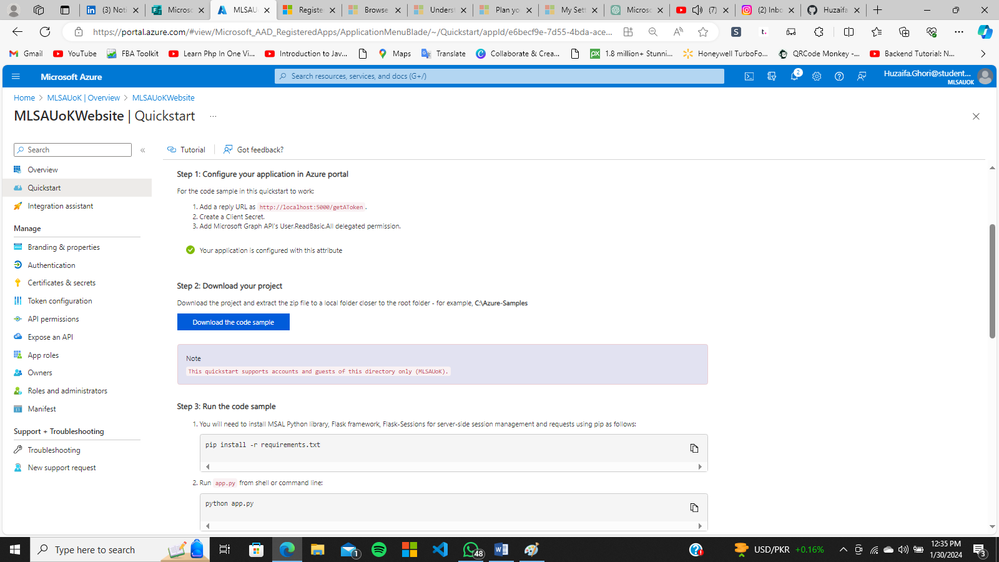The height and width of the screenshot is (562, 999).
Task: Open Certificates & secrets
Action: [61, 282]
